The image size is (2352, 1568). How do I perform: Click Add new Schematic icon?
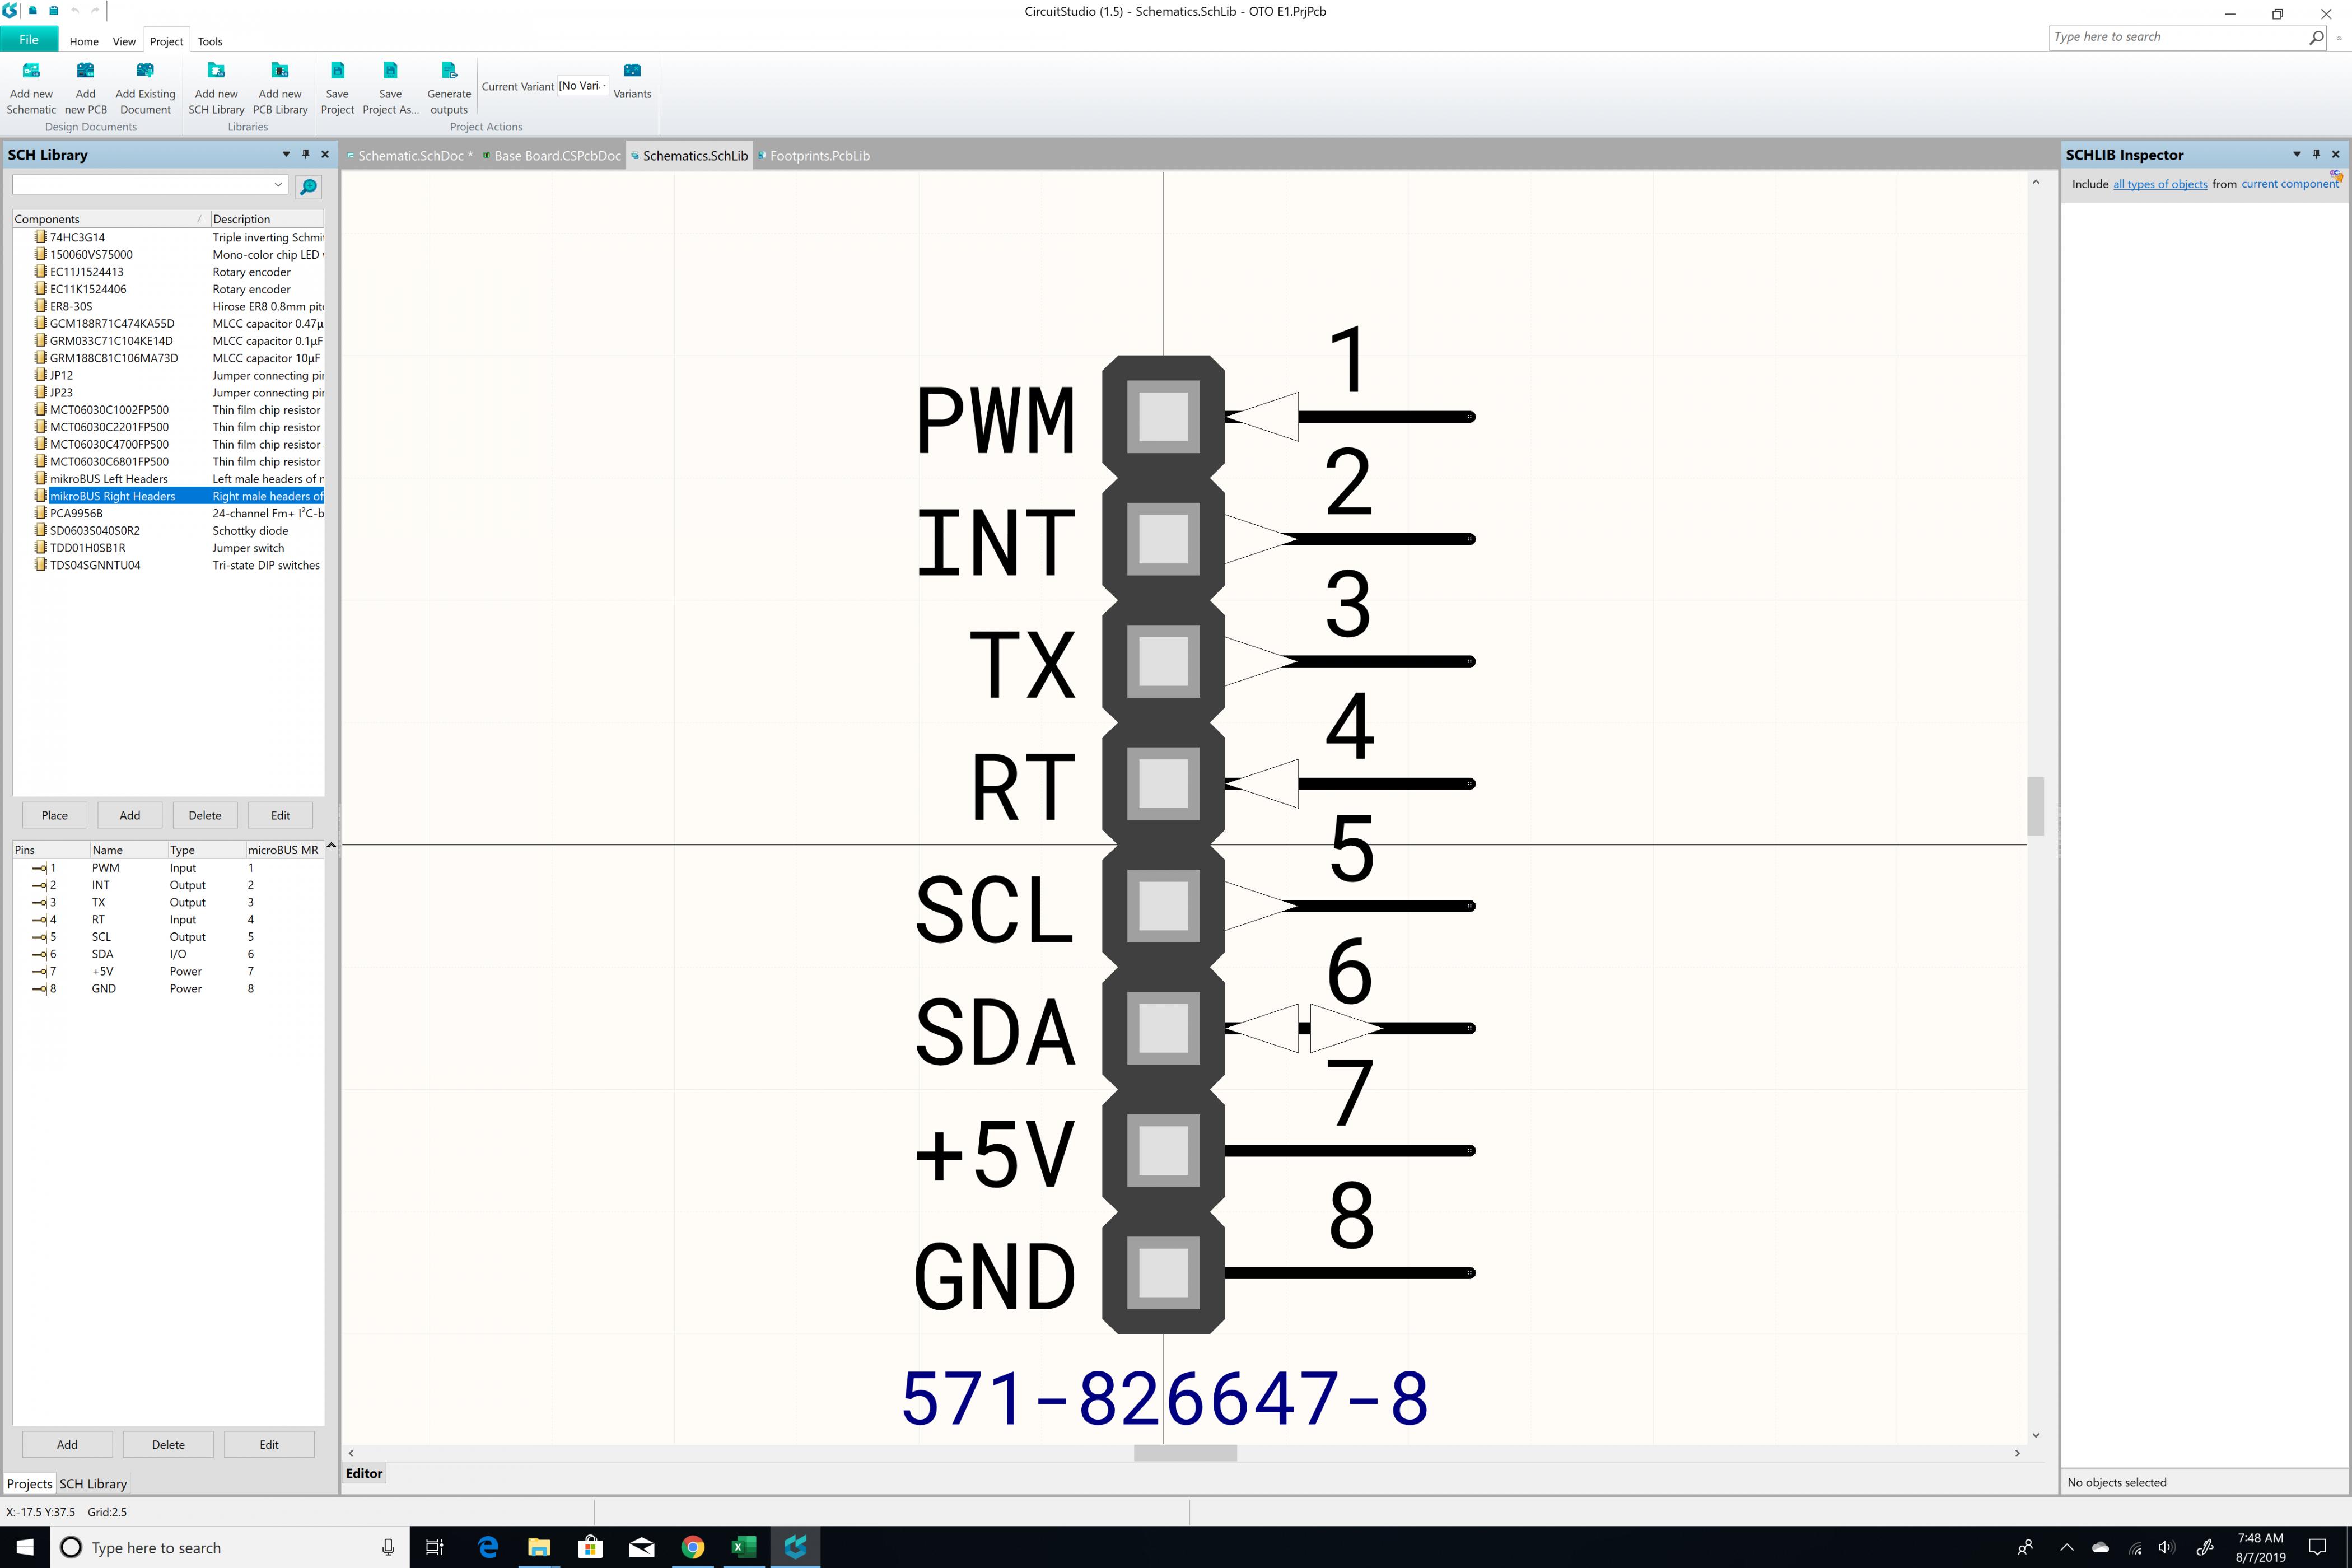click(31, 71)
